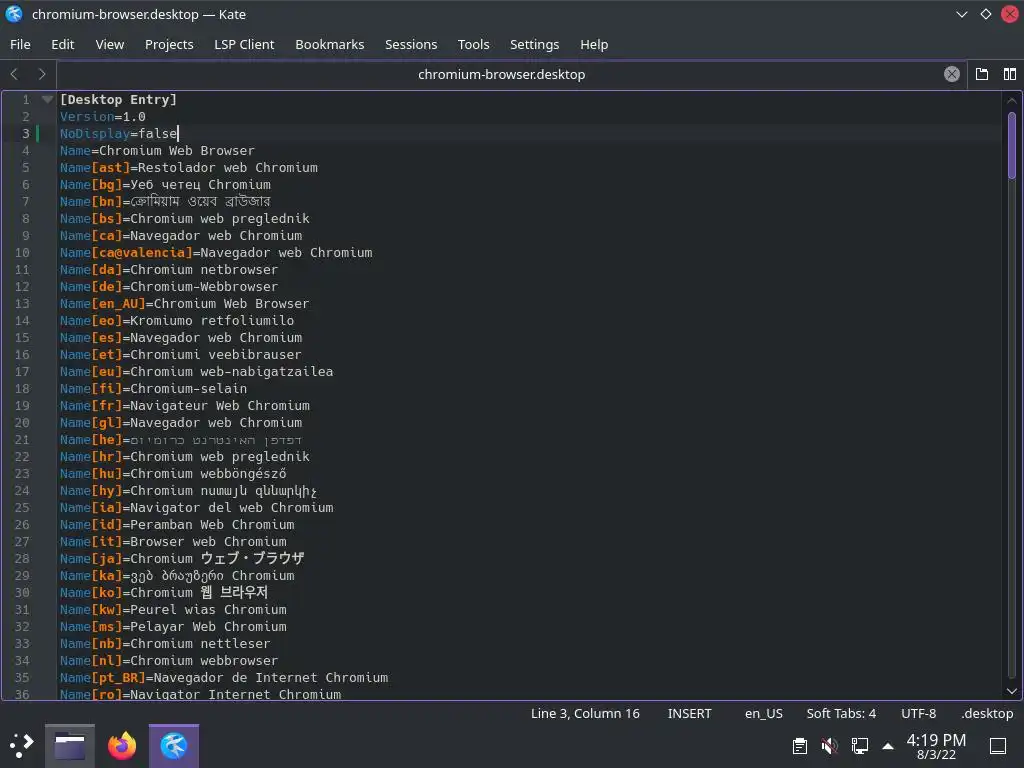
Task: Select the chromium-browser.desktop document tab
Action: (501, 74)
